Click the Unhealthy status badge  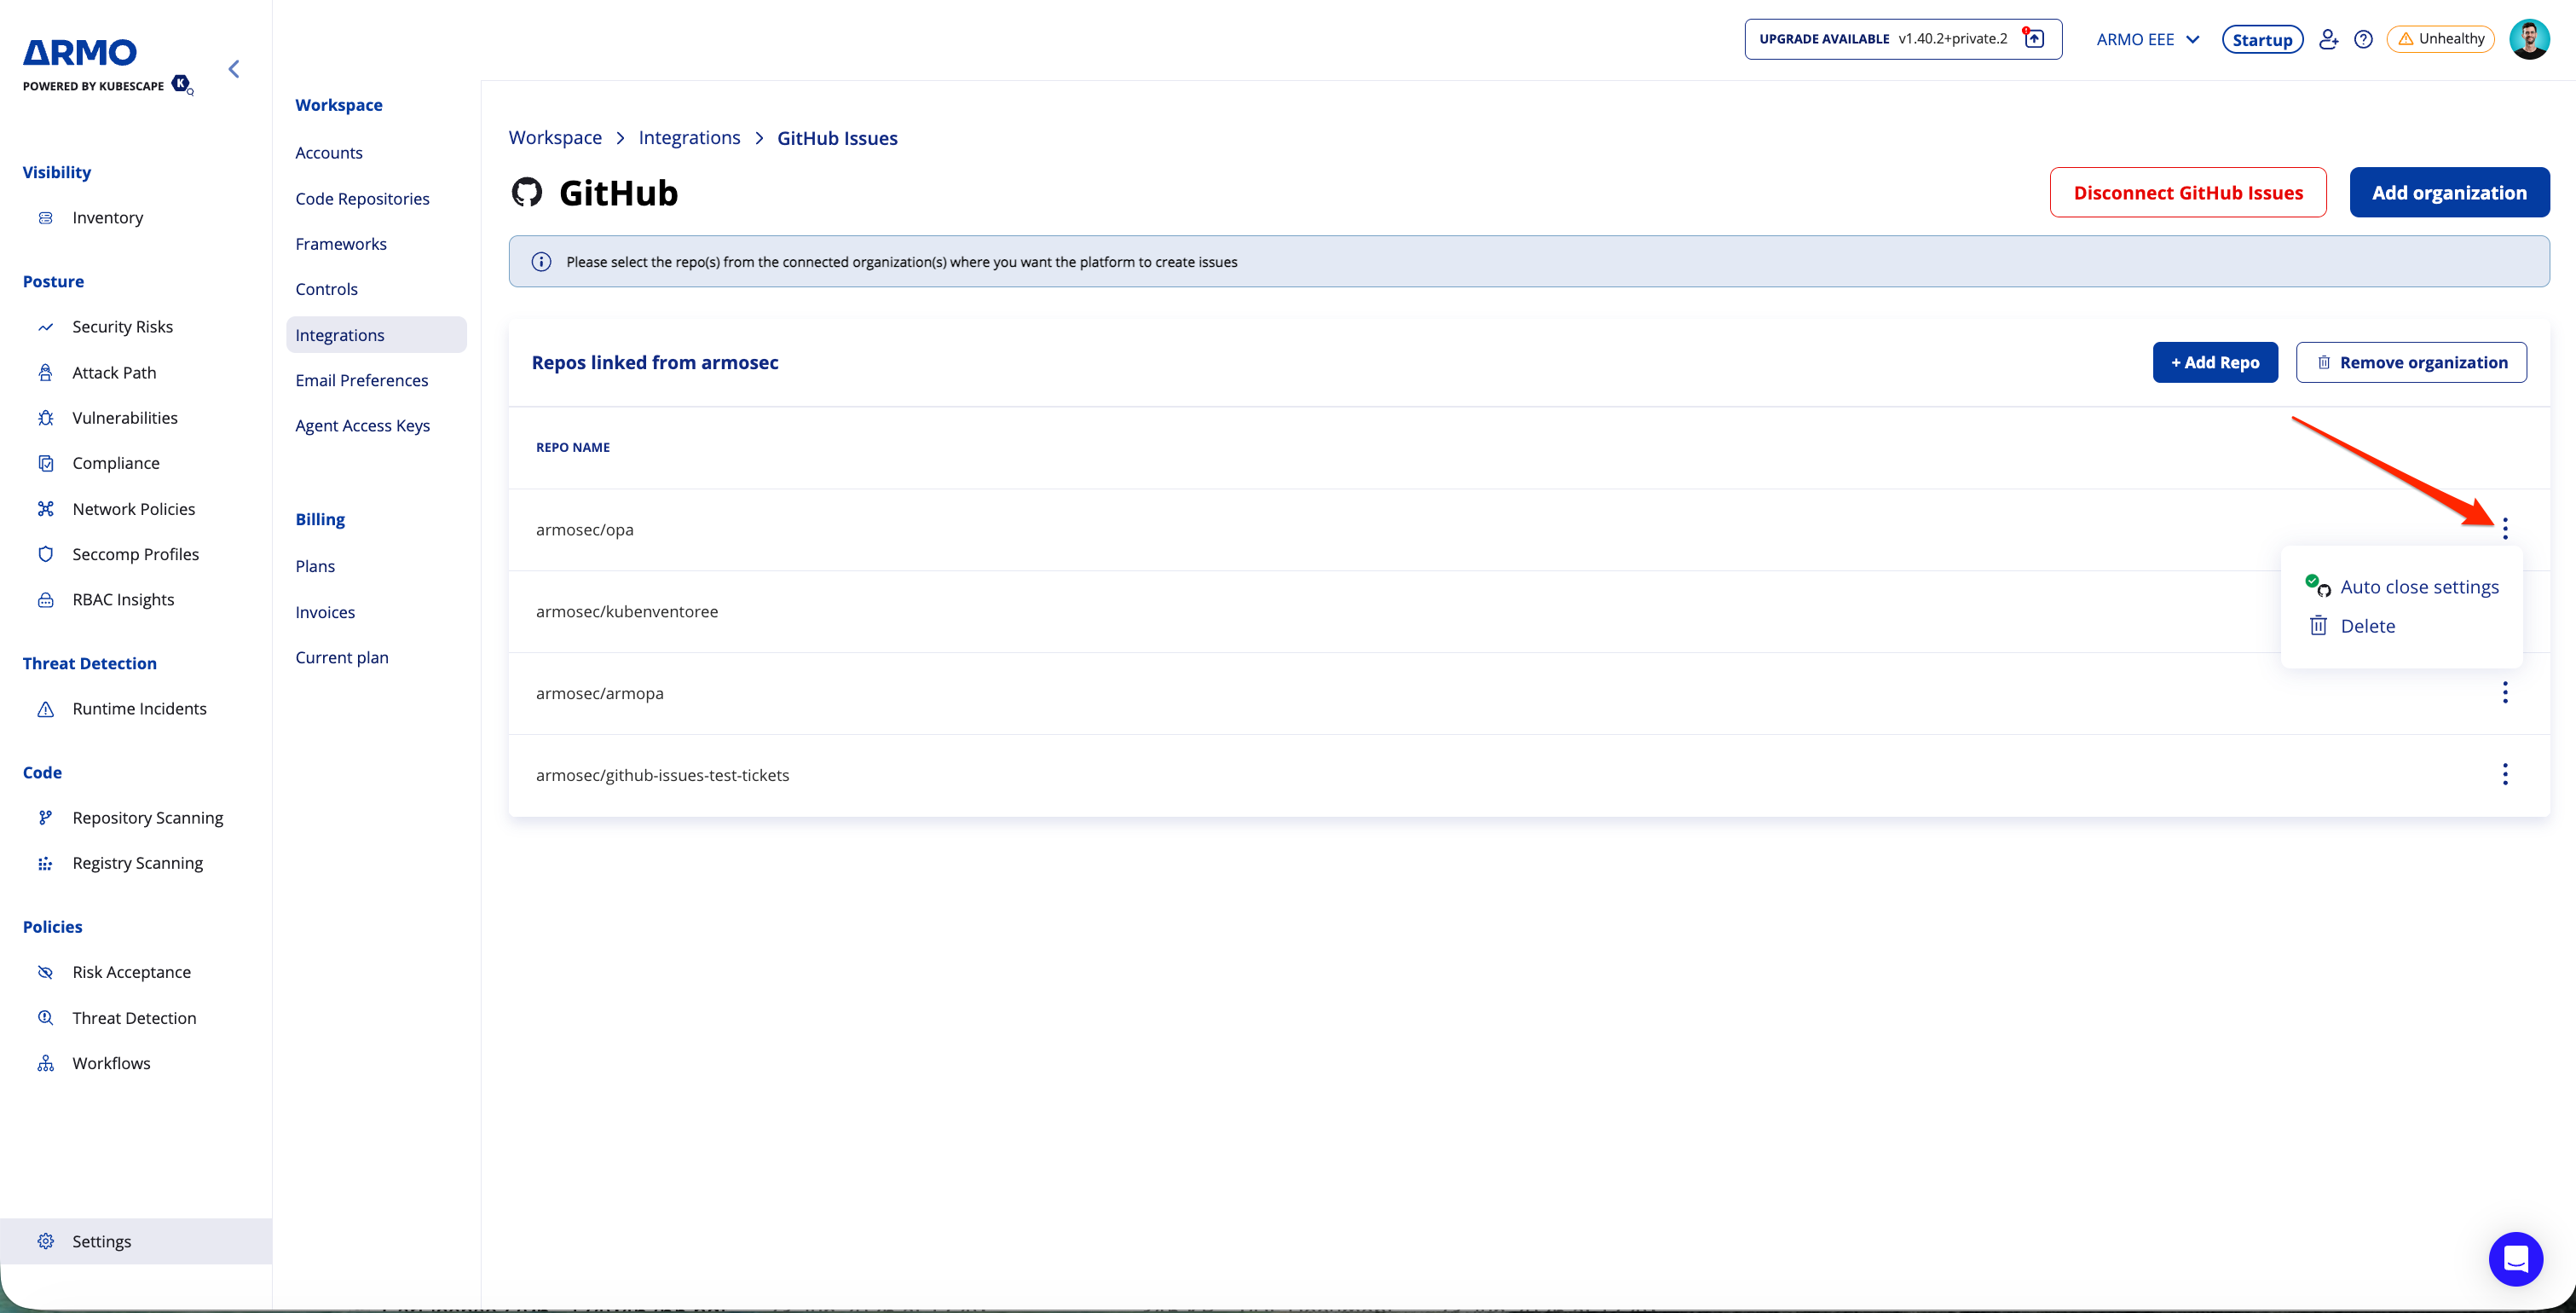pyautogui.click(x=2441, y=39)
